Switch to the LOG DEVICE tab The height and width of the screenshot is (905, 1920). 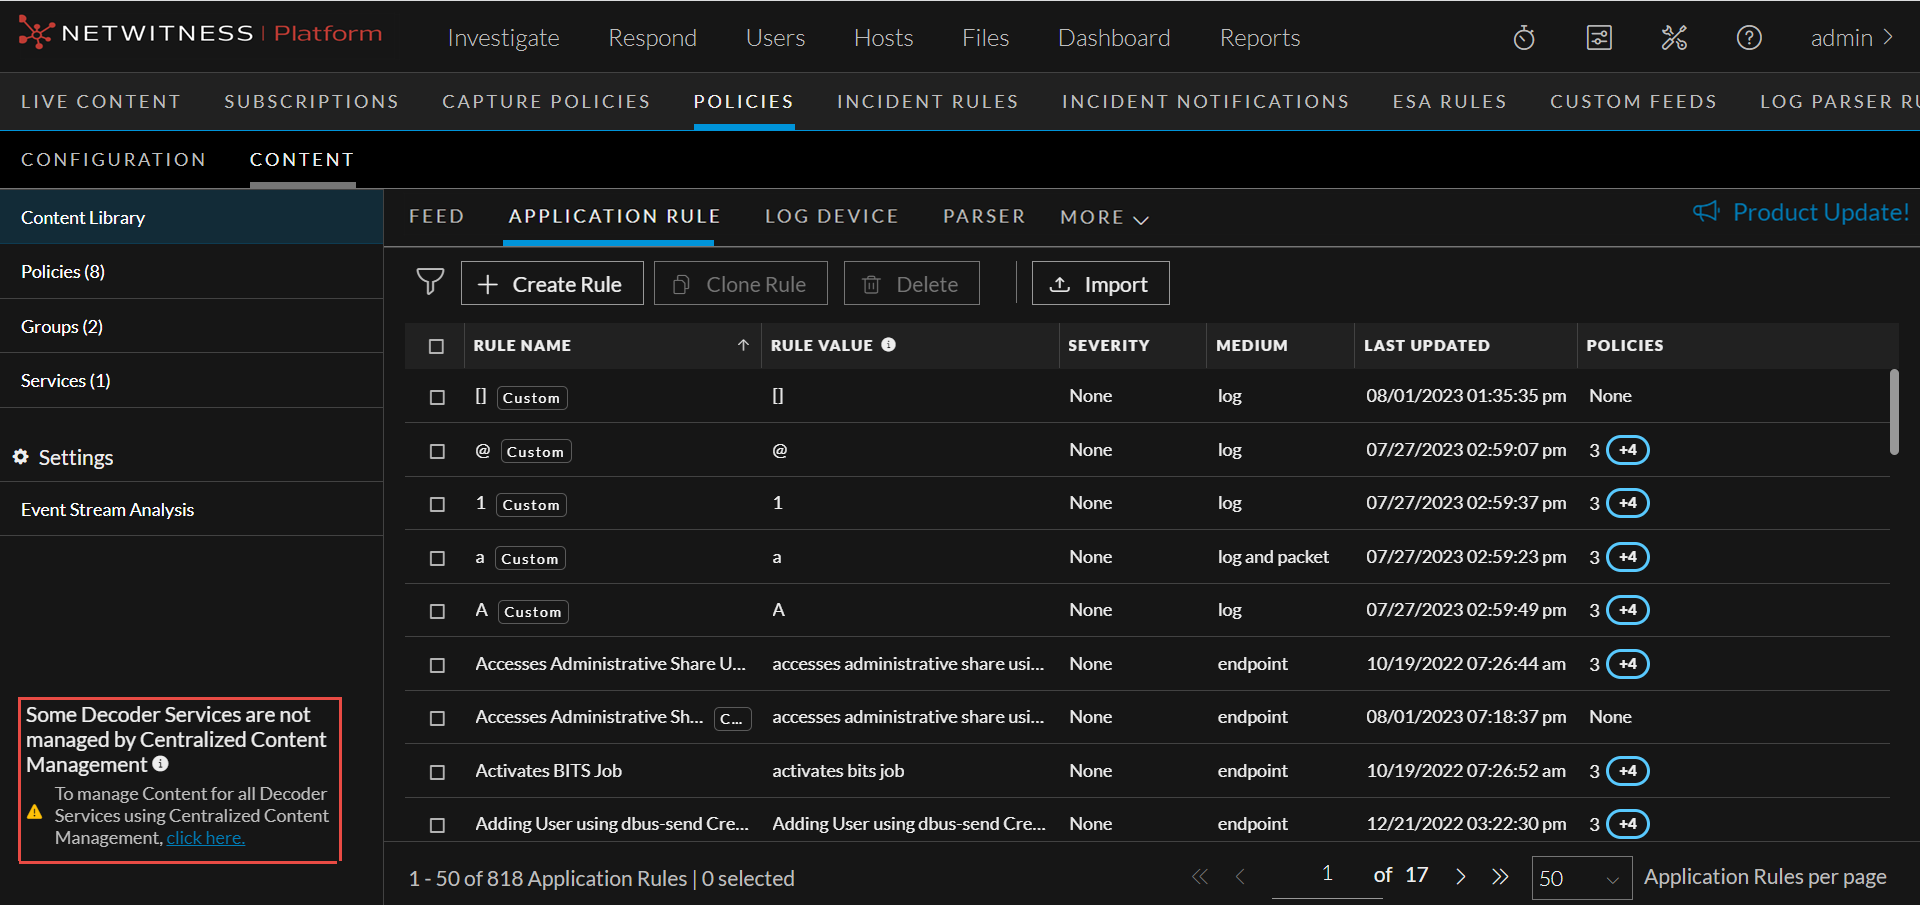point(831,216)
